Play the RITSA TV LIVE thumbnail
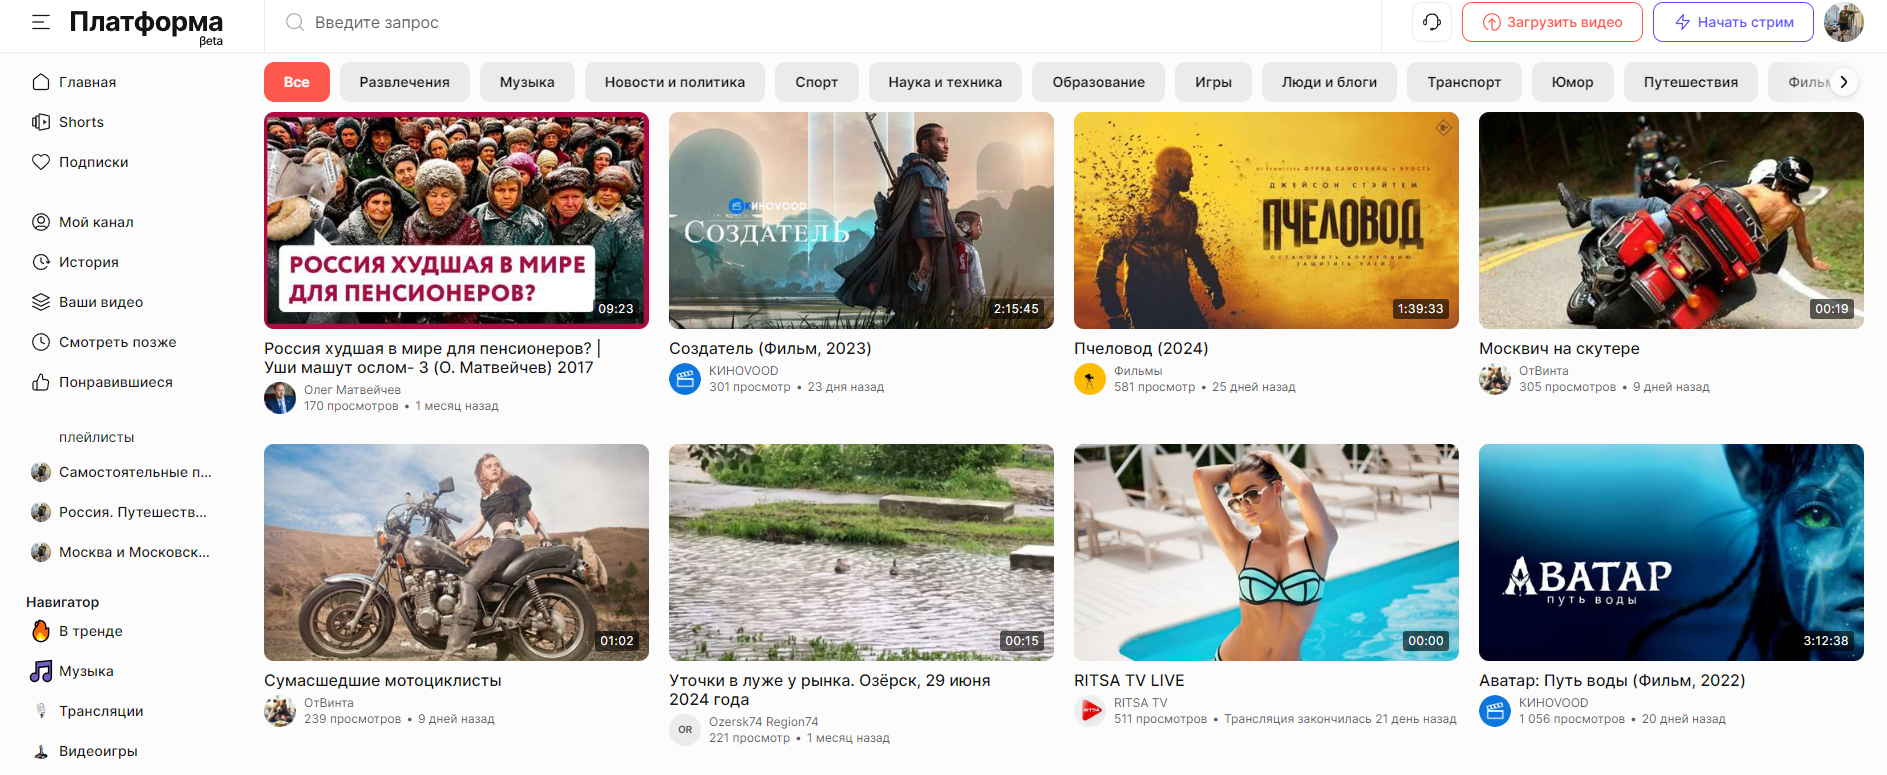The height and width of the screenshot is (775, 1887). pos(1266,552)
